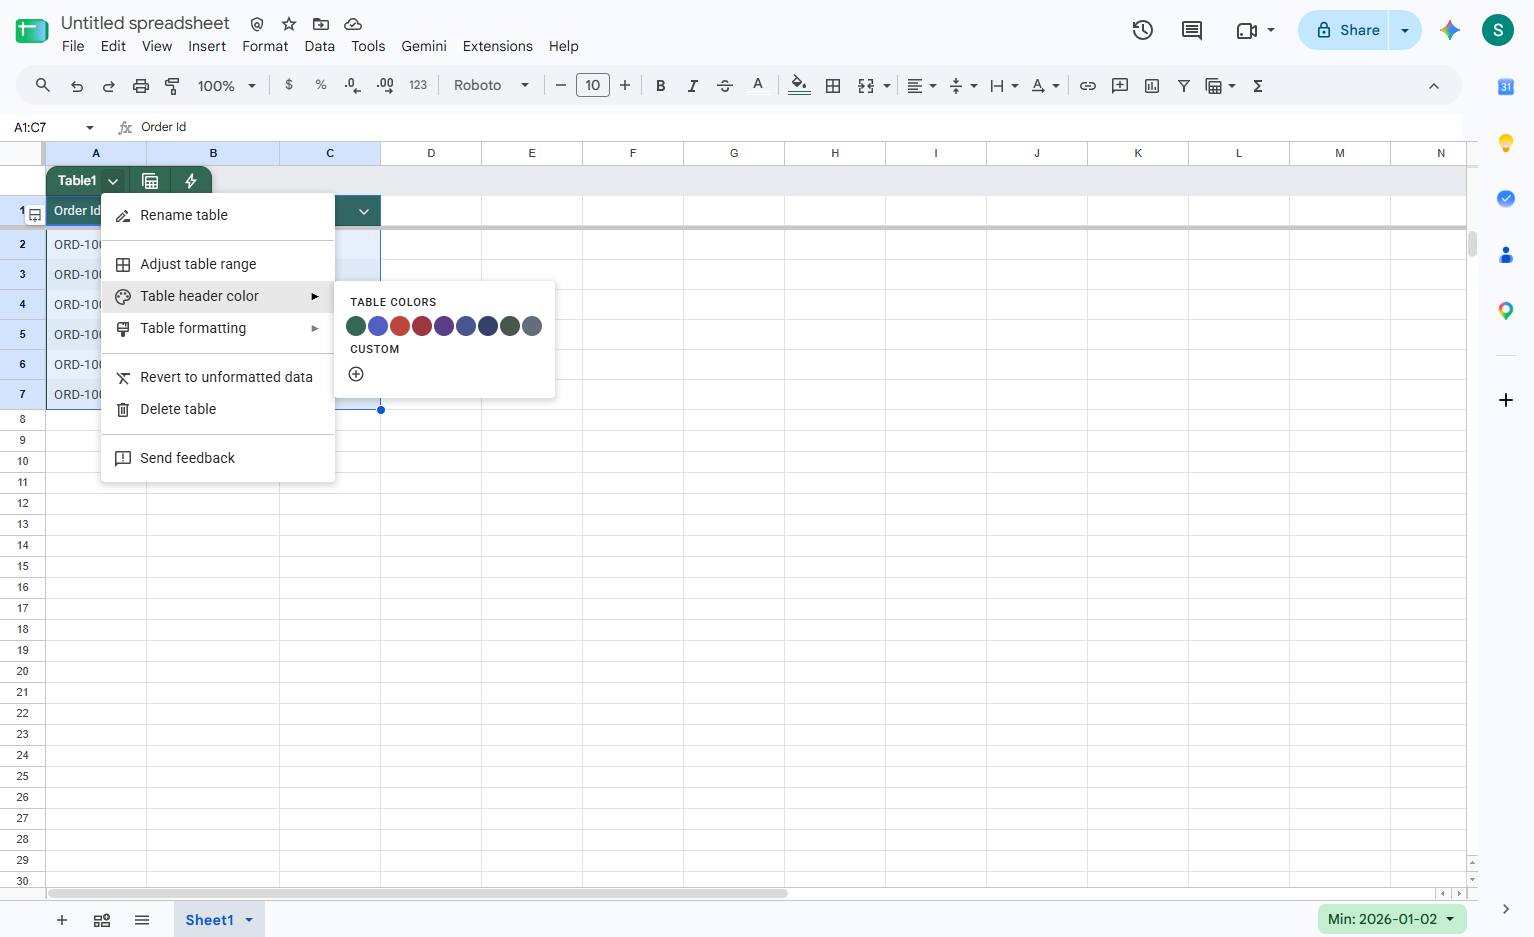Open the borders tool
The height and width of the screenshot is (937, 1534).
coord(833,86)
